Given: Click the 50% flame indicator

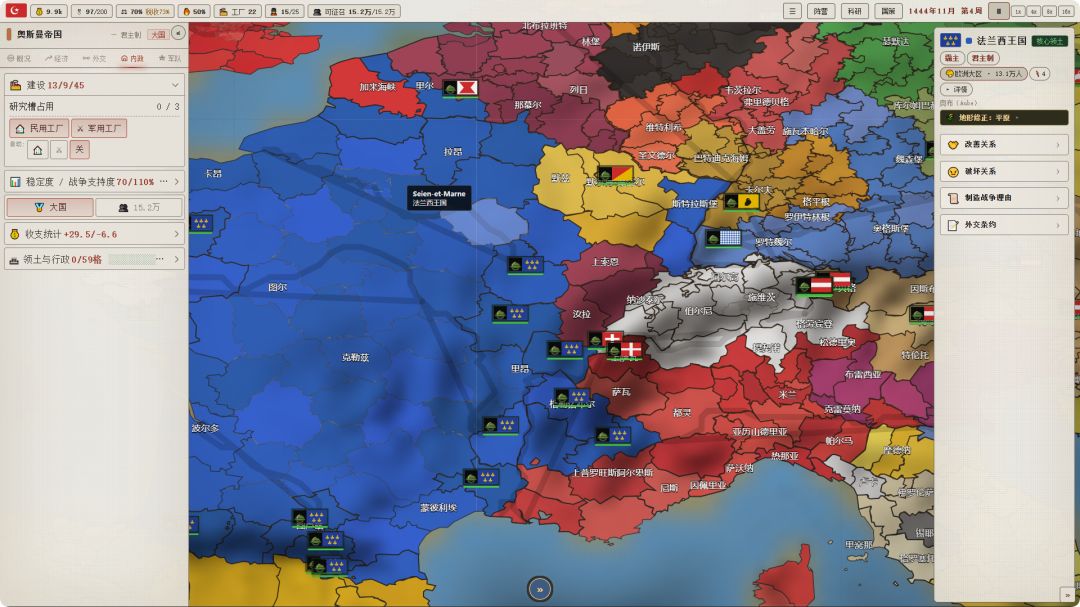Looking at the screenshot, I should click(194, 11).
